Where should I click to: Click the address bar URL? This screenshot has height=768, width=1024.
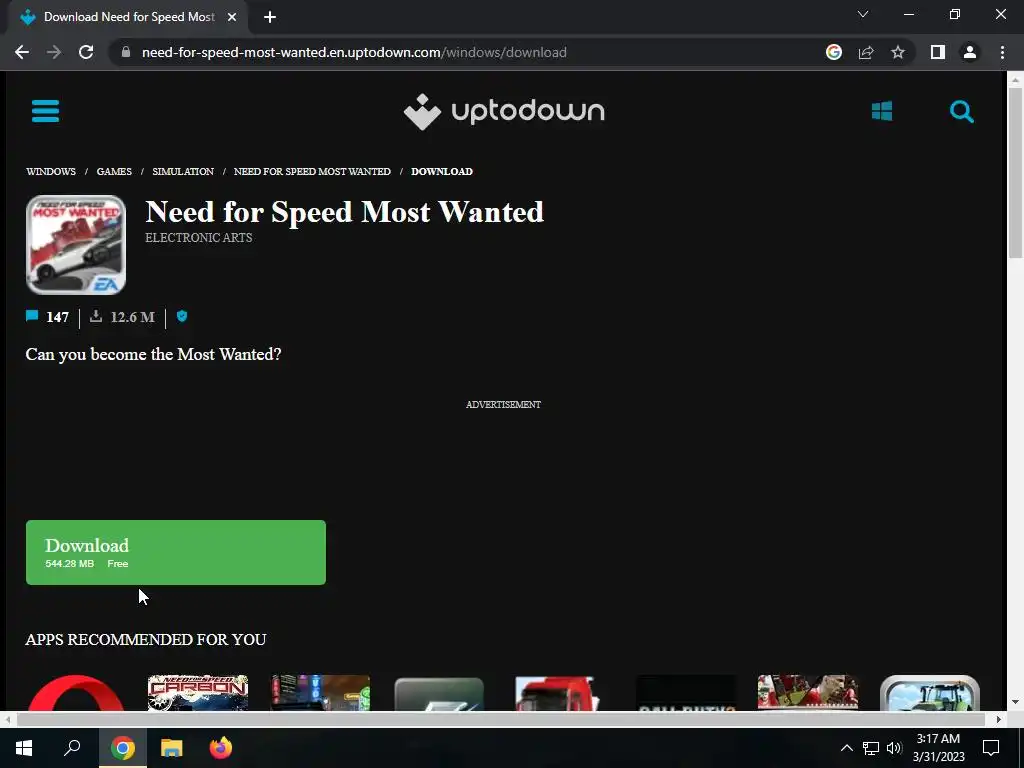click(x=354, y=52)
